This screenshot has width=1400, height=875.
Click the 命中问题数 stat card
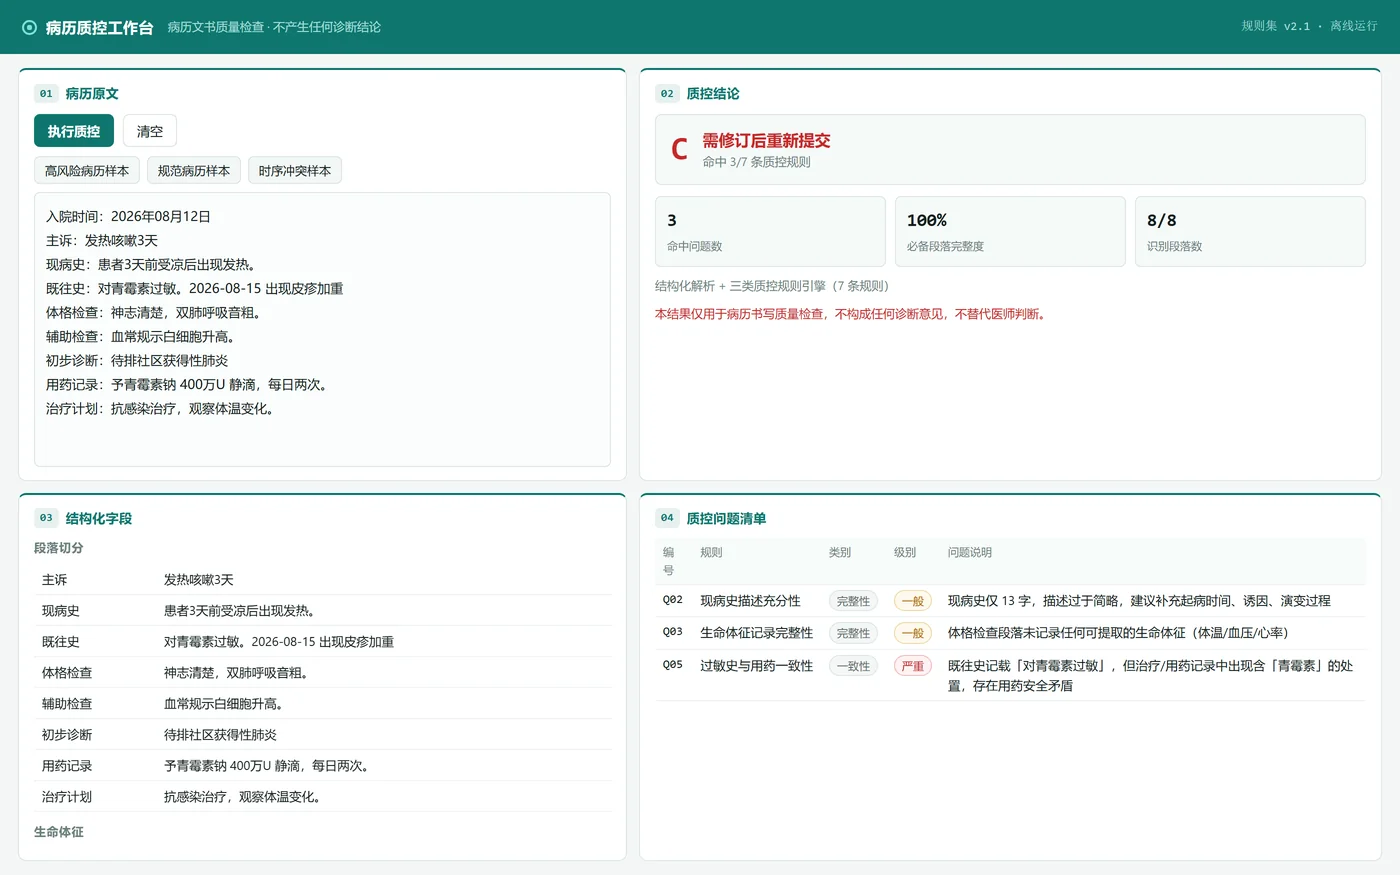[x=770, y=231]
